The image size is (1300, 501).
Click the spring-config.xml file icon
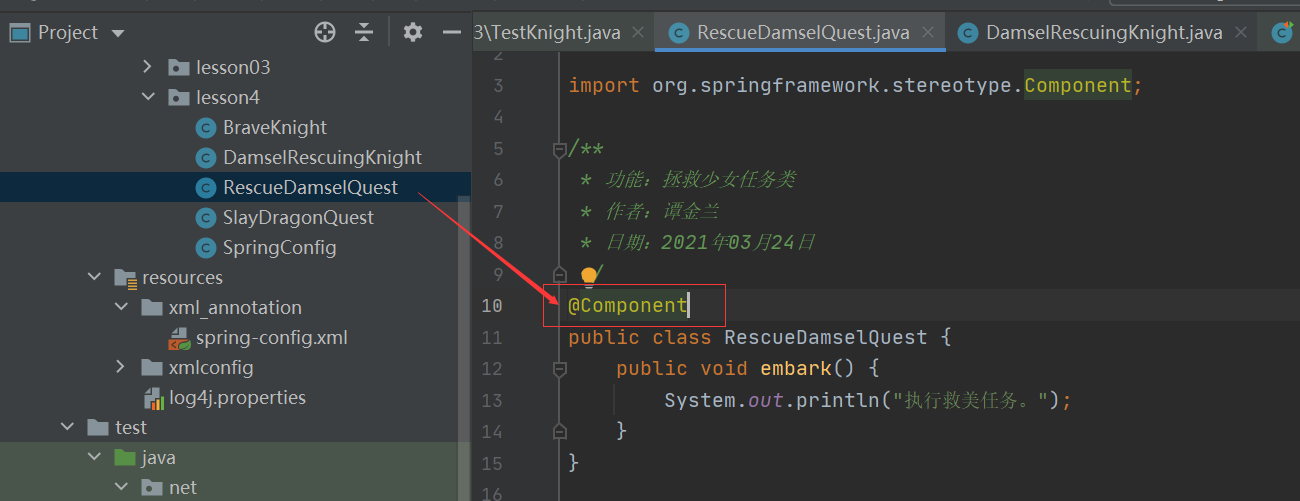(179, 337)
